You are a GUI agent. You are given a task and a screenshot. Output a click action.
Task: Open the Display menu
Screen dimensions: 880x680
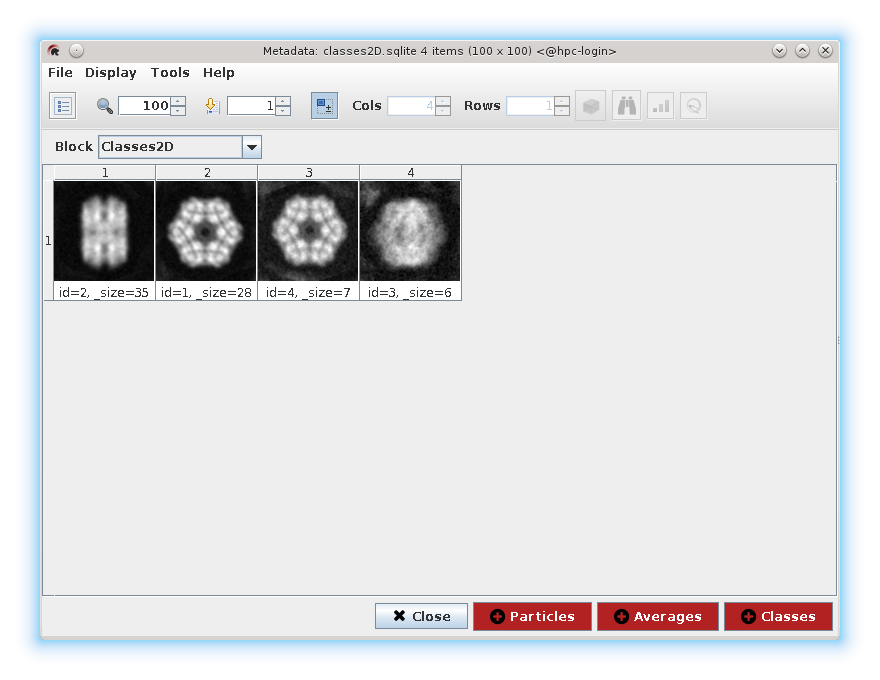click(x=111, y=72)
